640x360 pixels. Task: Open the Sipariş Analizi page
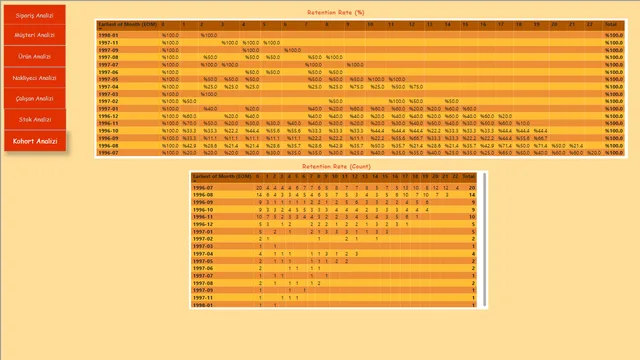pos(35,15)
